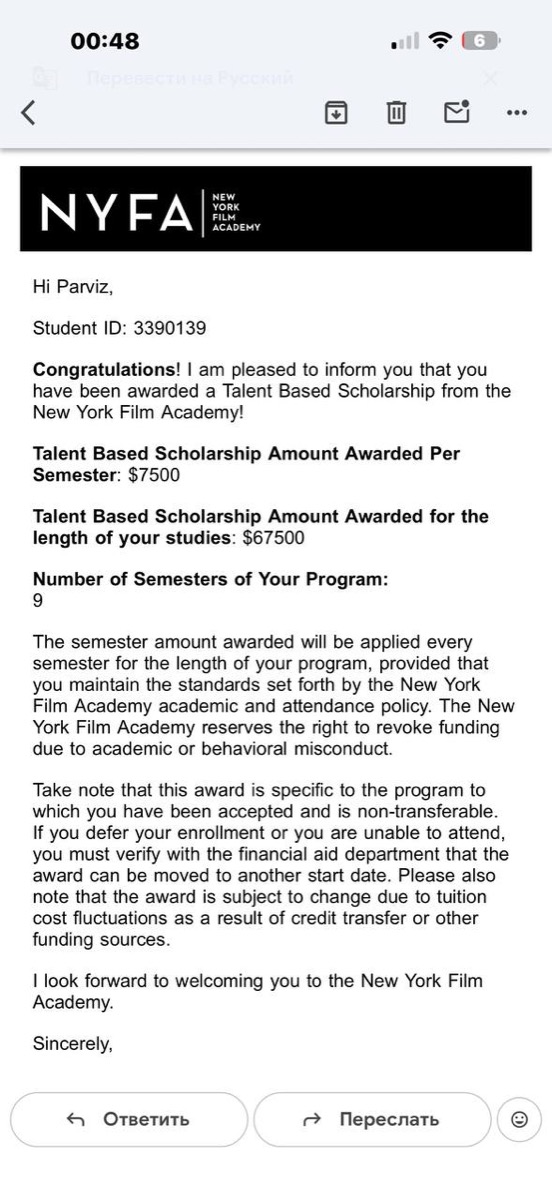
Task: Dismiss the translate banner with its X
Action: 489,77
